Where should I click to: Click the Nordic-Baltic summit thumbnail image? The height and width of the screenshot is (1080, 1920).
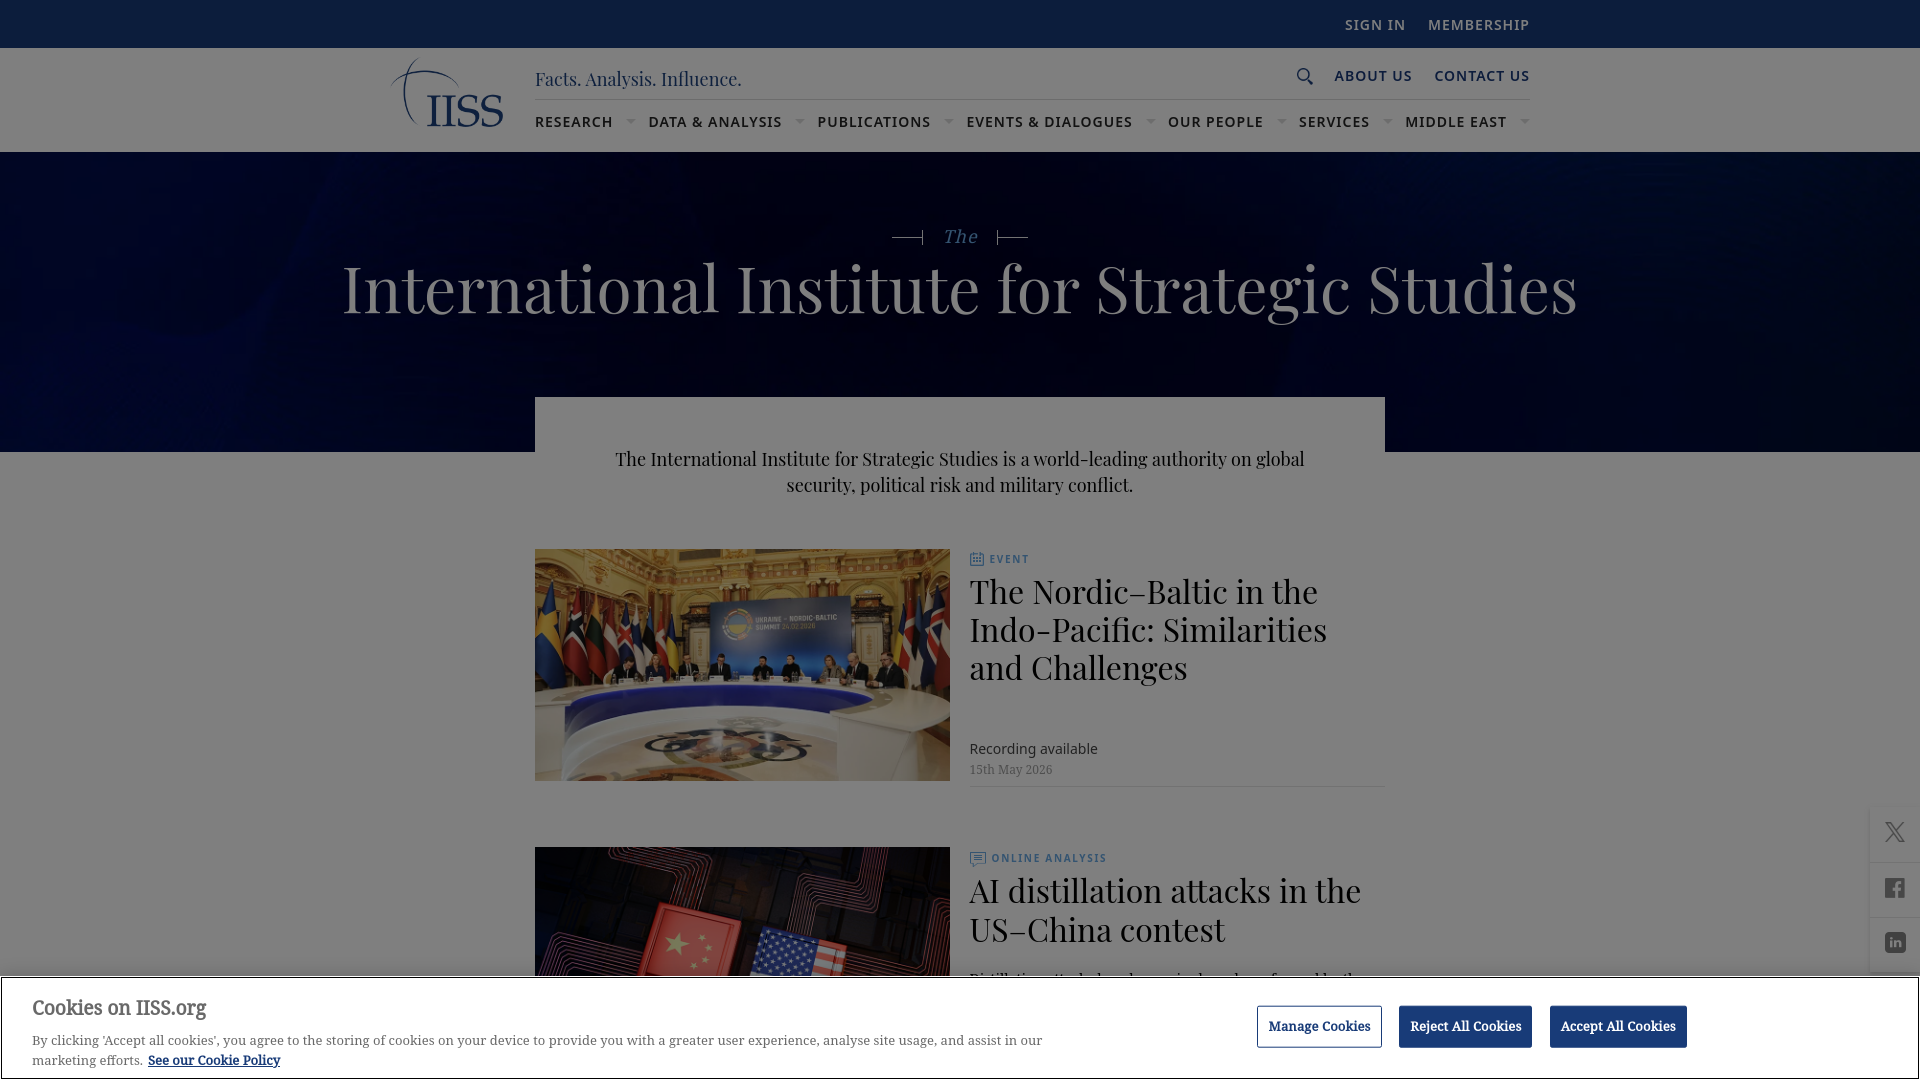(742, 665)
